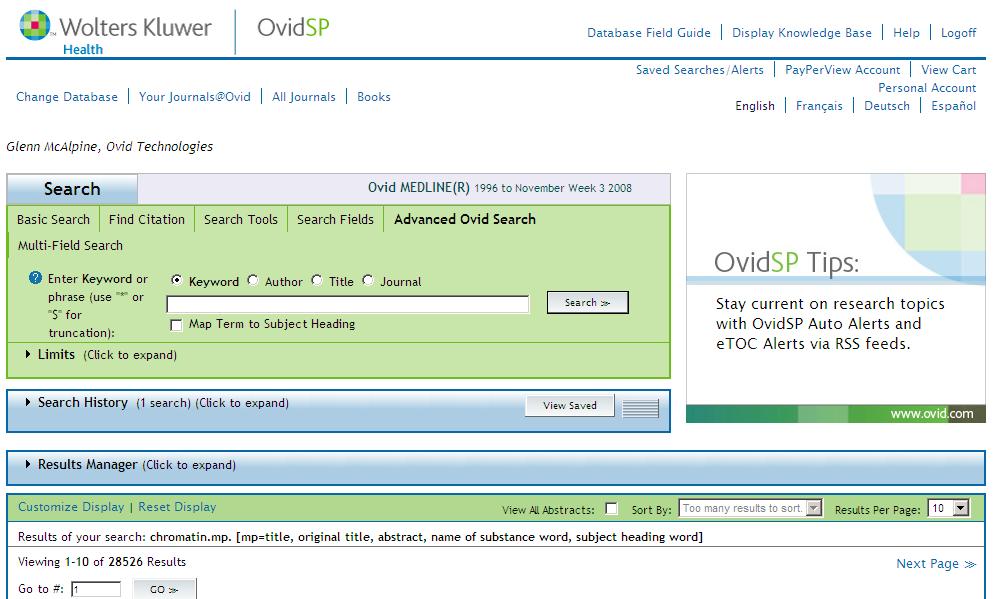Image resolution: width=993 pixels, height=599 pixels.
Task: Open the PayPerView Account link
Action: click(x=842, y=70)
